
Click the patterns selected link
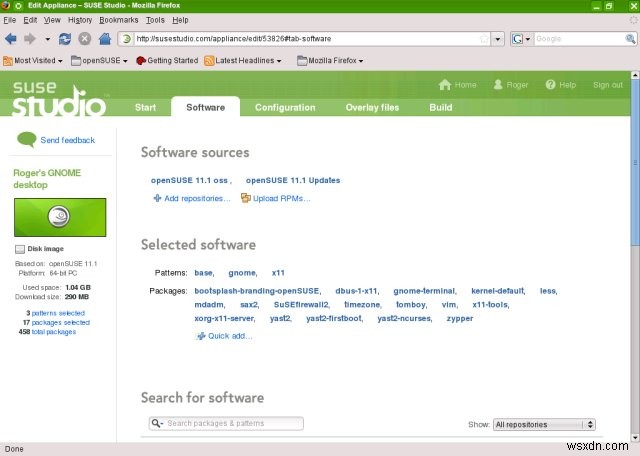(x=58, y=313)
